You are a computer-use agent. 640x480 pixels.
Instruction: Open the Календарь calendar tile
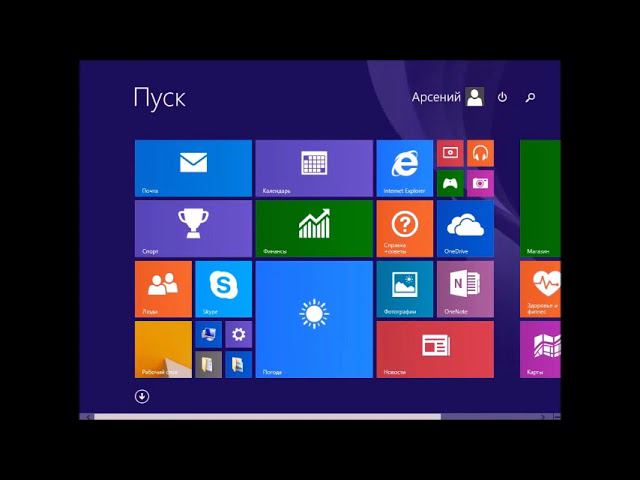[x=314, y=168]
